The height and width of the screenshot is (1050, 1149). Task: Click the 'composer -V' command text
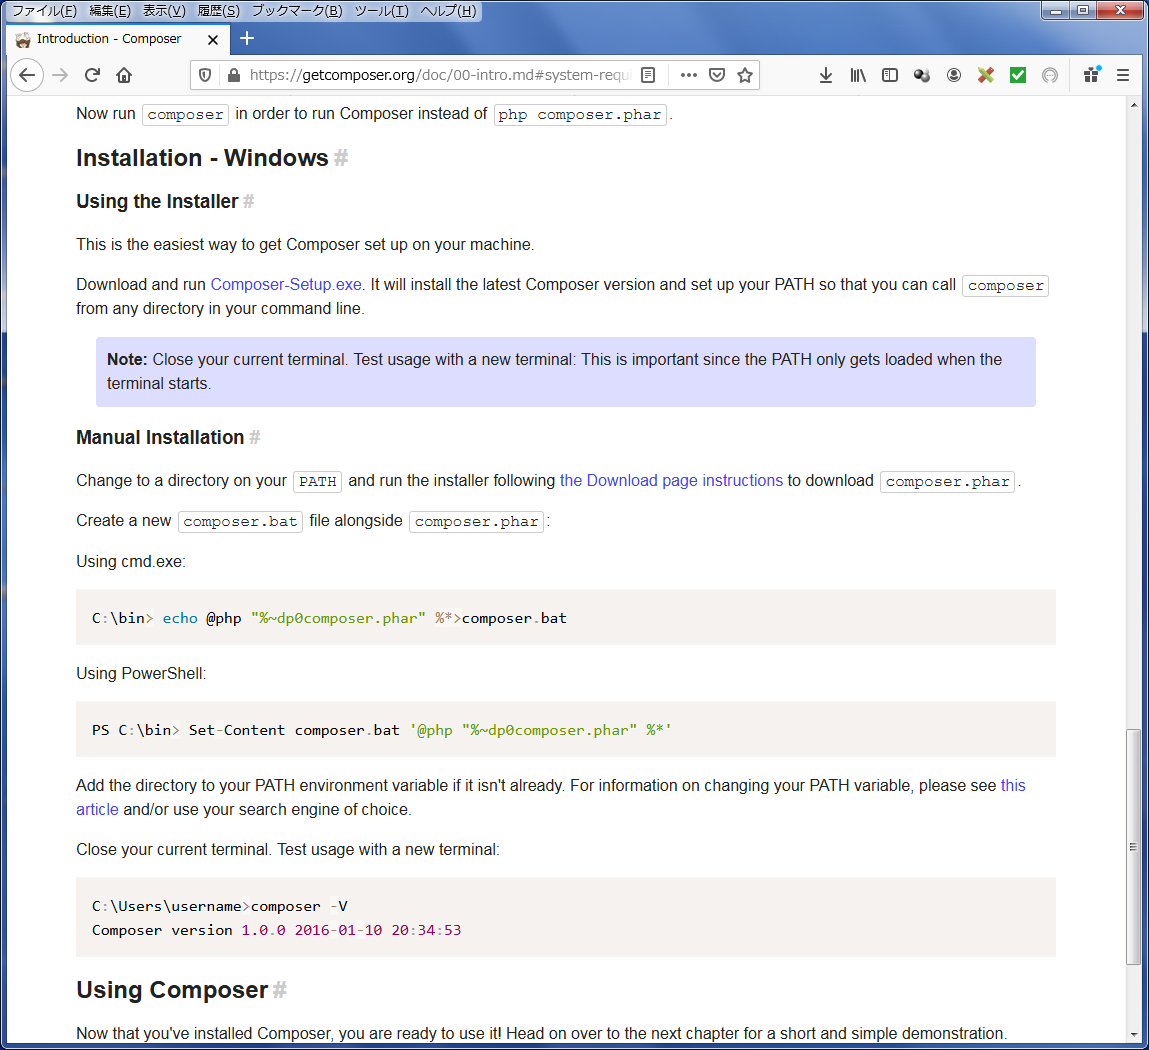coord(299,906)
